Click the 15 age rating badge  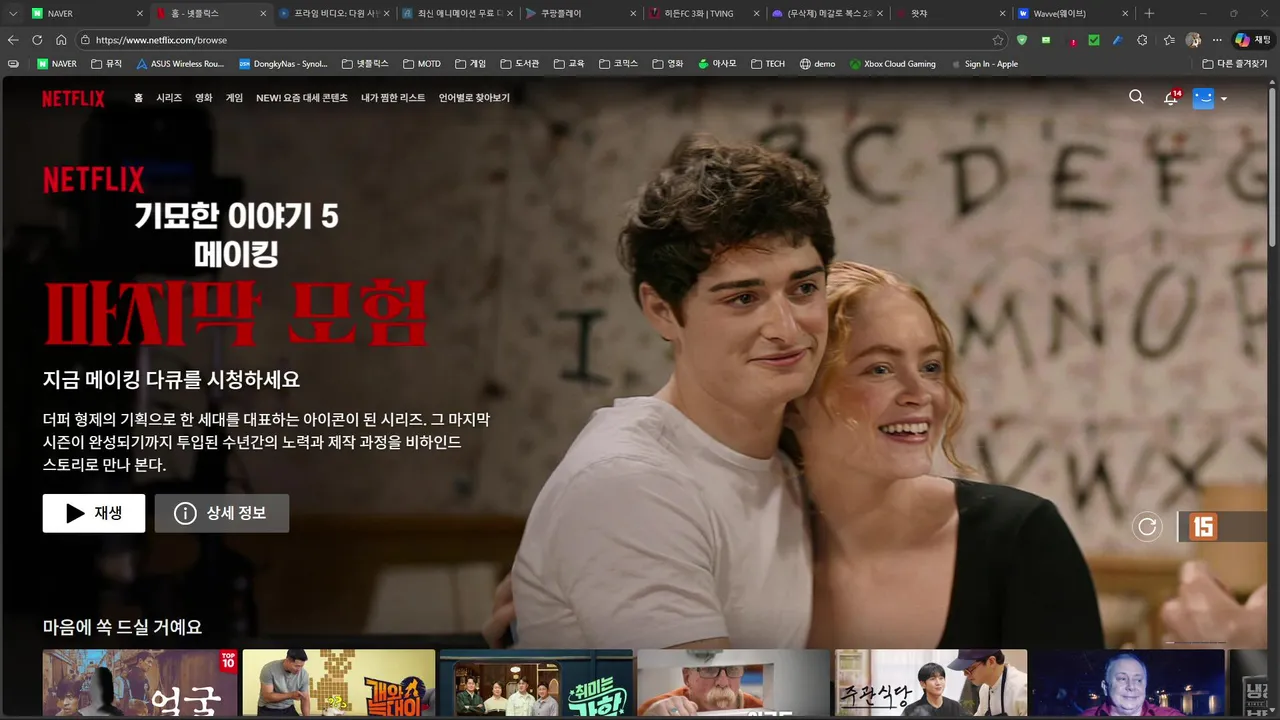[1203, 526]
